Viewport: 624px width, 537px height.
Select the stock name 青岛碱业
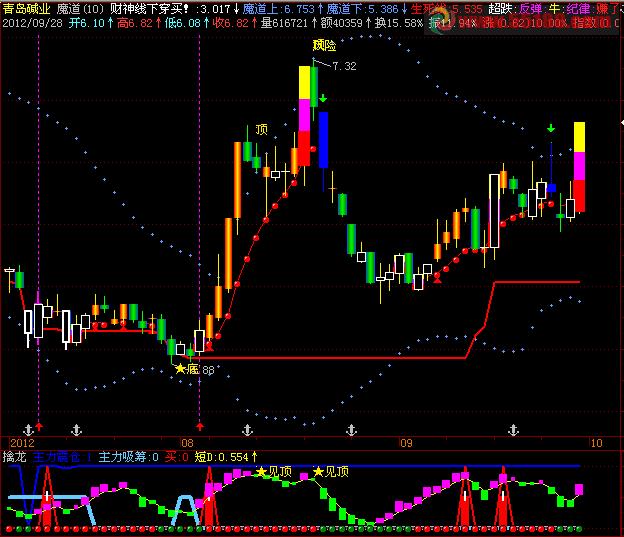pyautogui.click(x=27, y=9)
